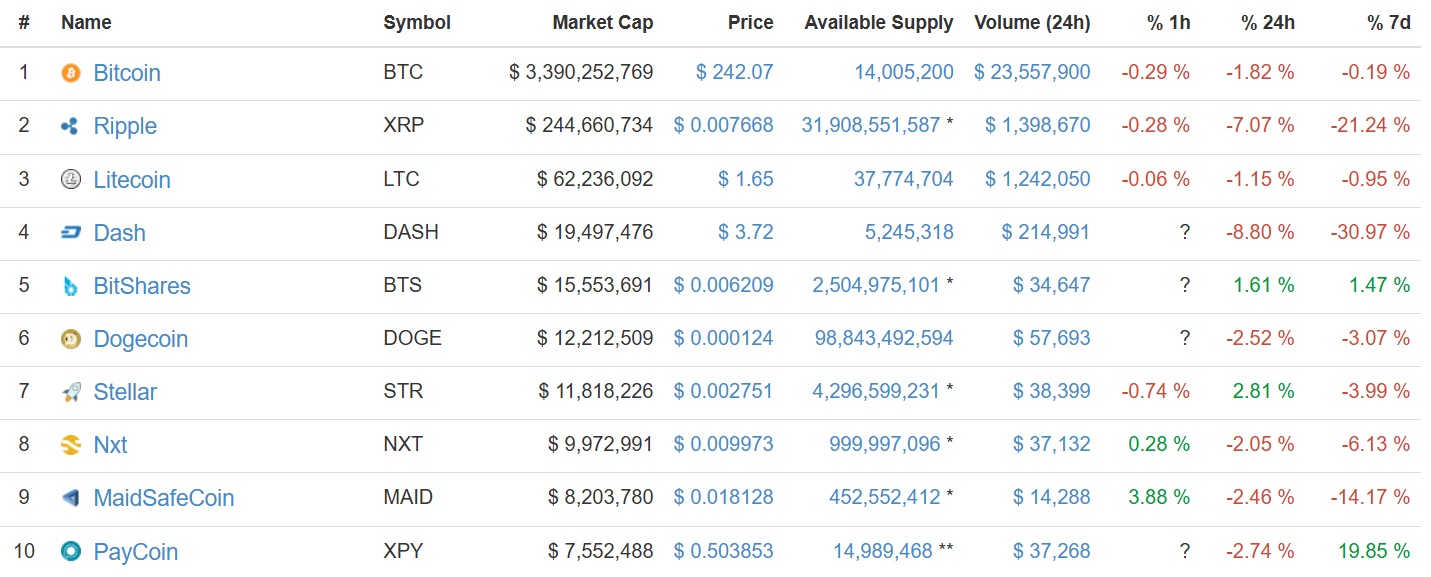The height and width of the screenshot is (577, 1431).
Task: Open the MaidSafeCoin name link
Action: 164,498
